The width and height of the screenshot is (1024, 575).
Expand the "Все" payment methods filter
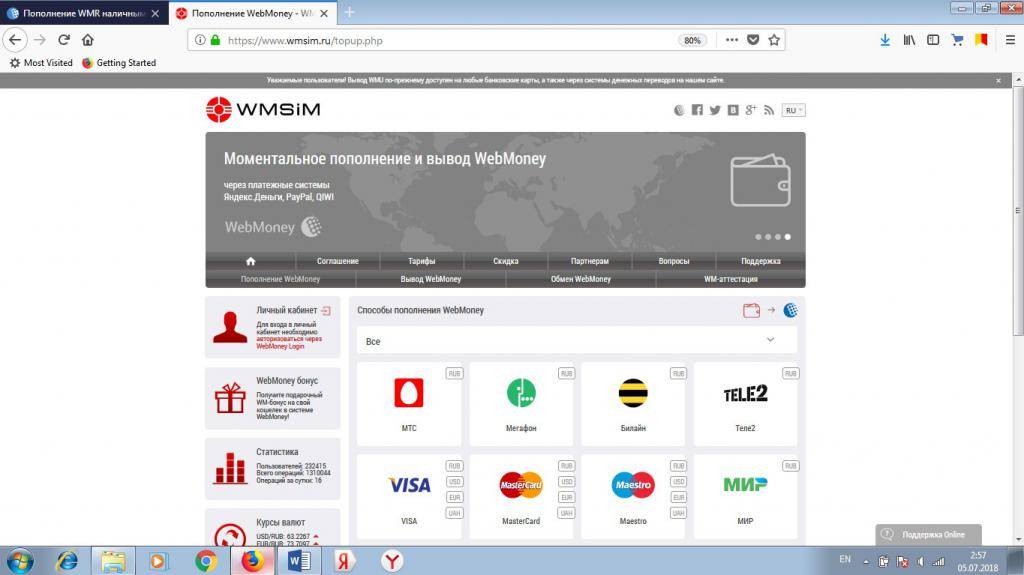coord(577,341)
